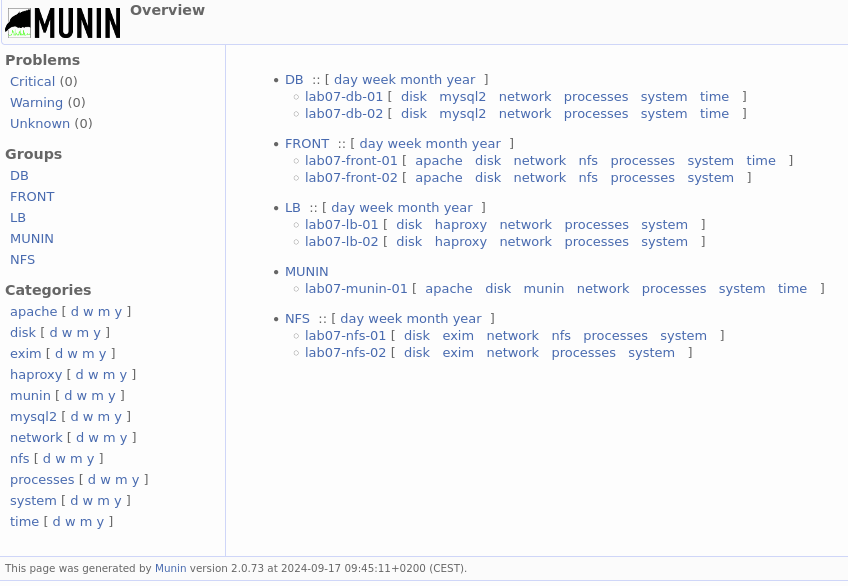The height and width of the screenshot is (586, 848).
Task: Open exim graphs for lab07-nfs-01
Action: [458, 336]
